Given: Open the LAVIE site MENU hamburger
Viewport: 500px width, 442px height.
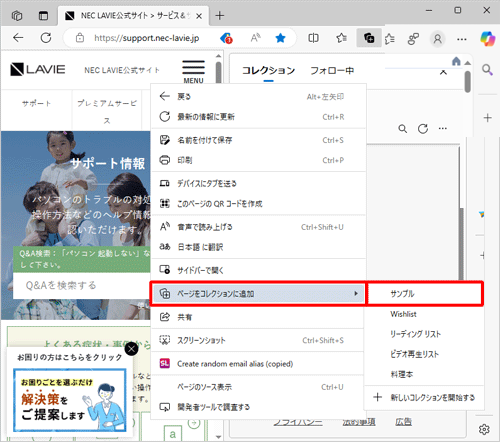Looking at the screenshot, I should 193,71.
